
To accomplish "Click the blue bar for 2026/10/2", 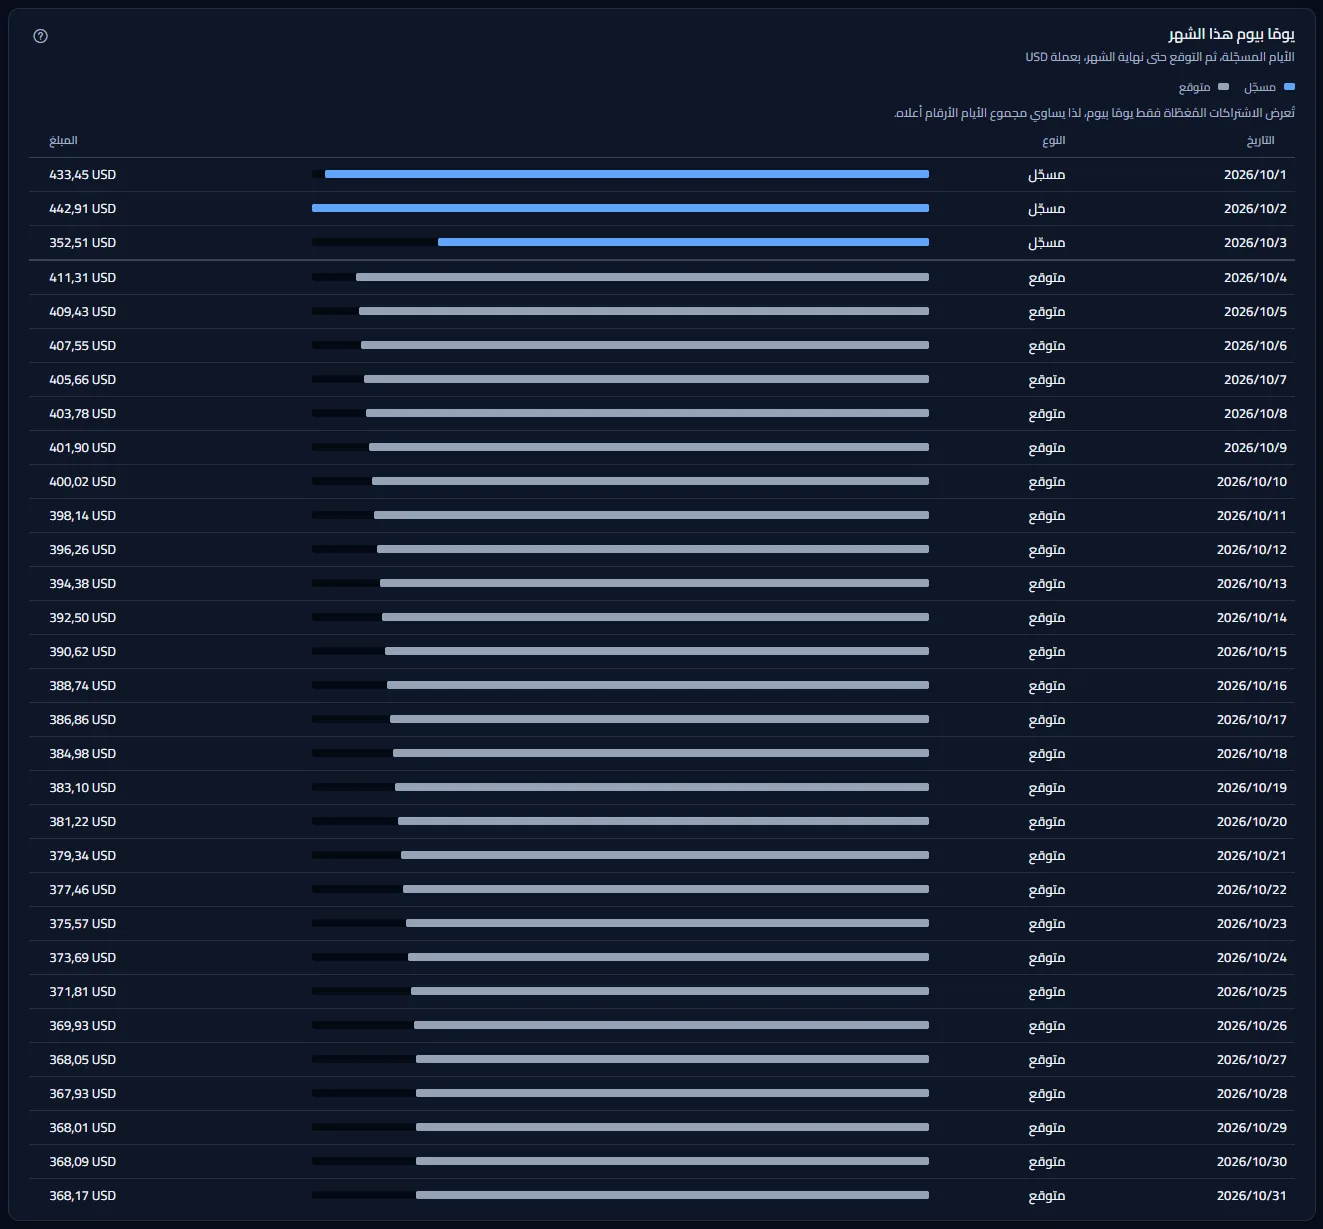I will tap(620, 208).
